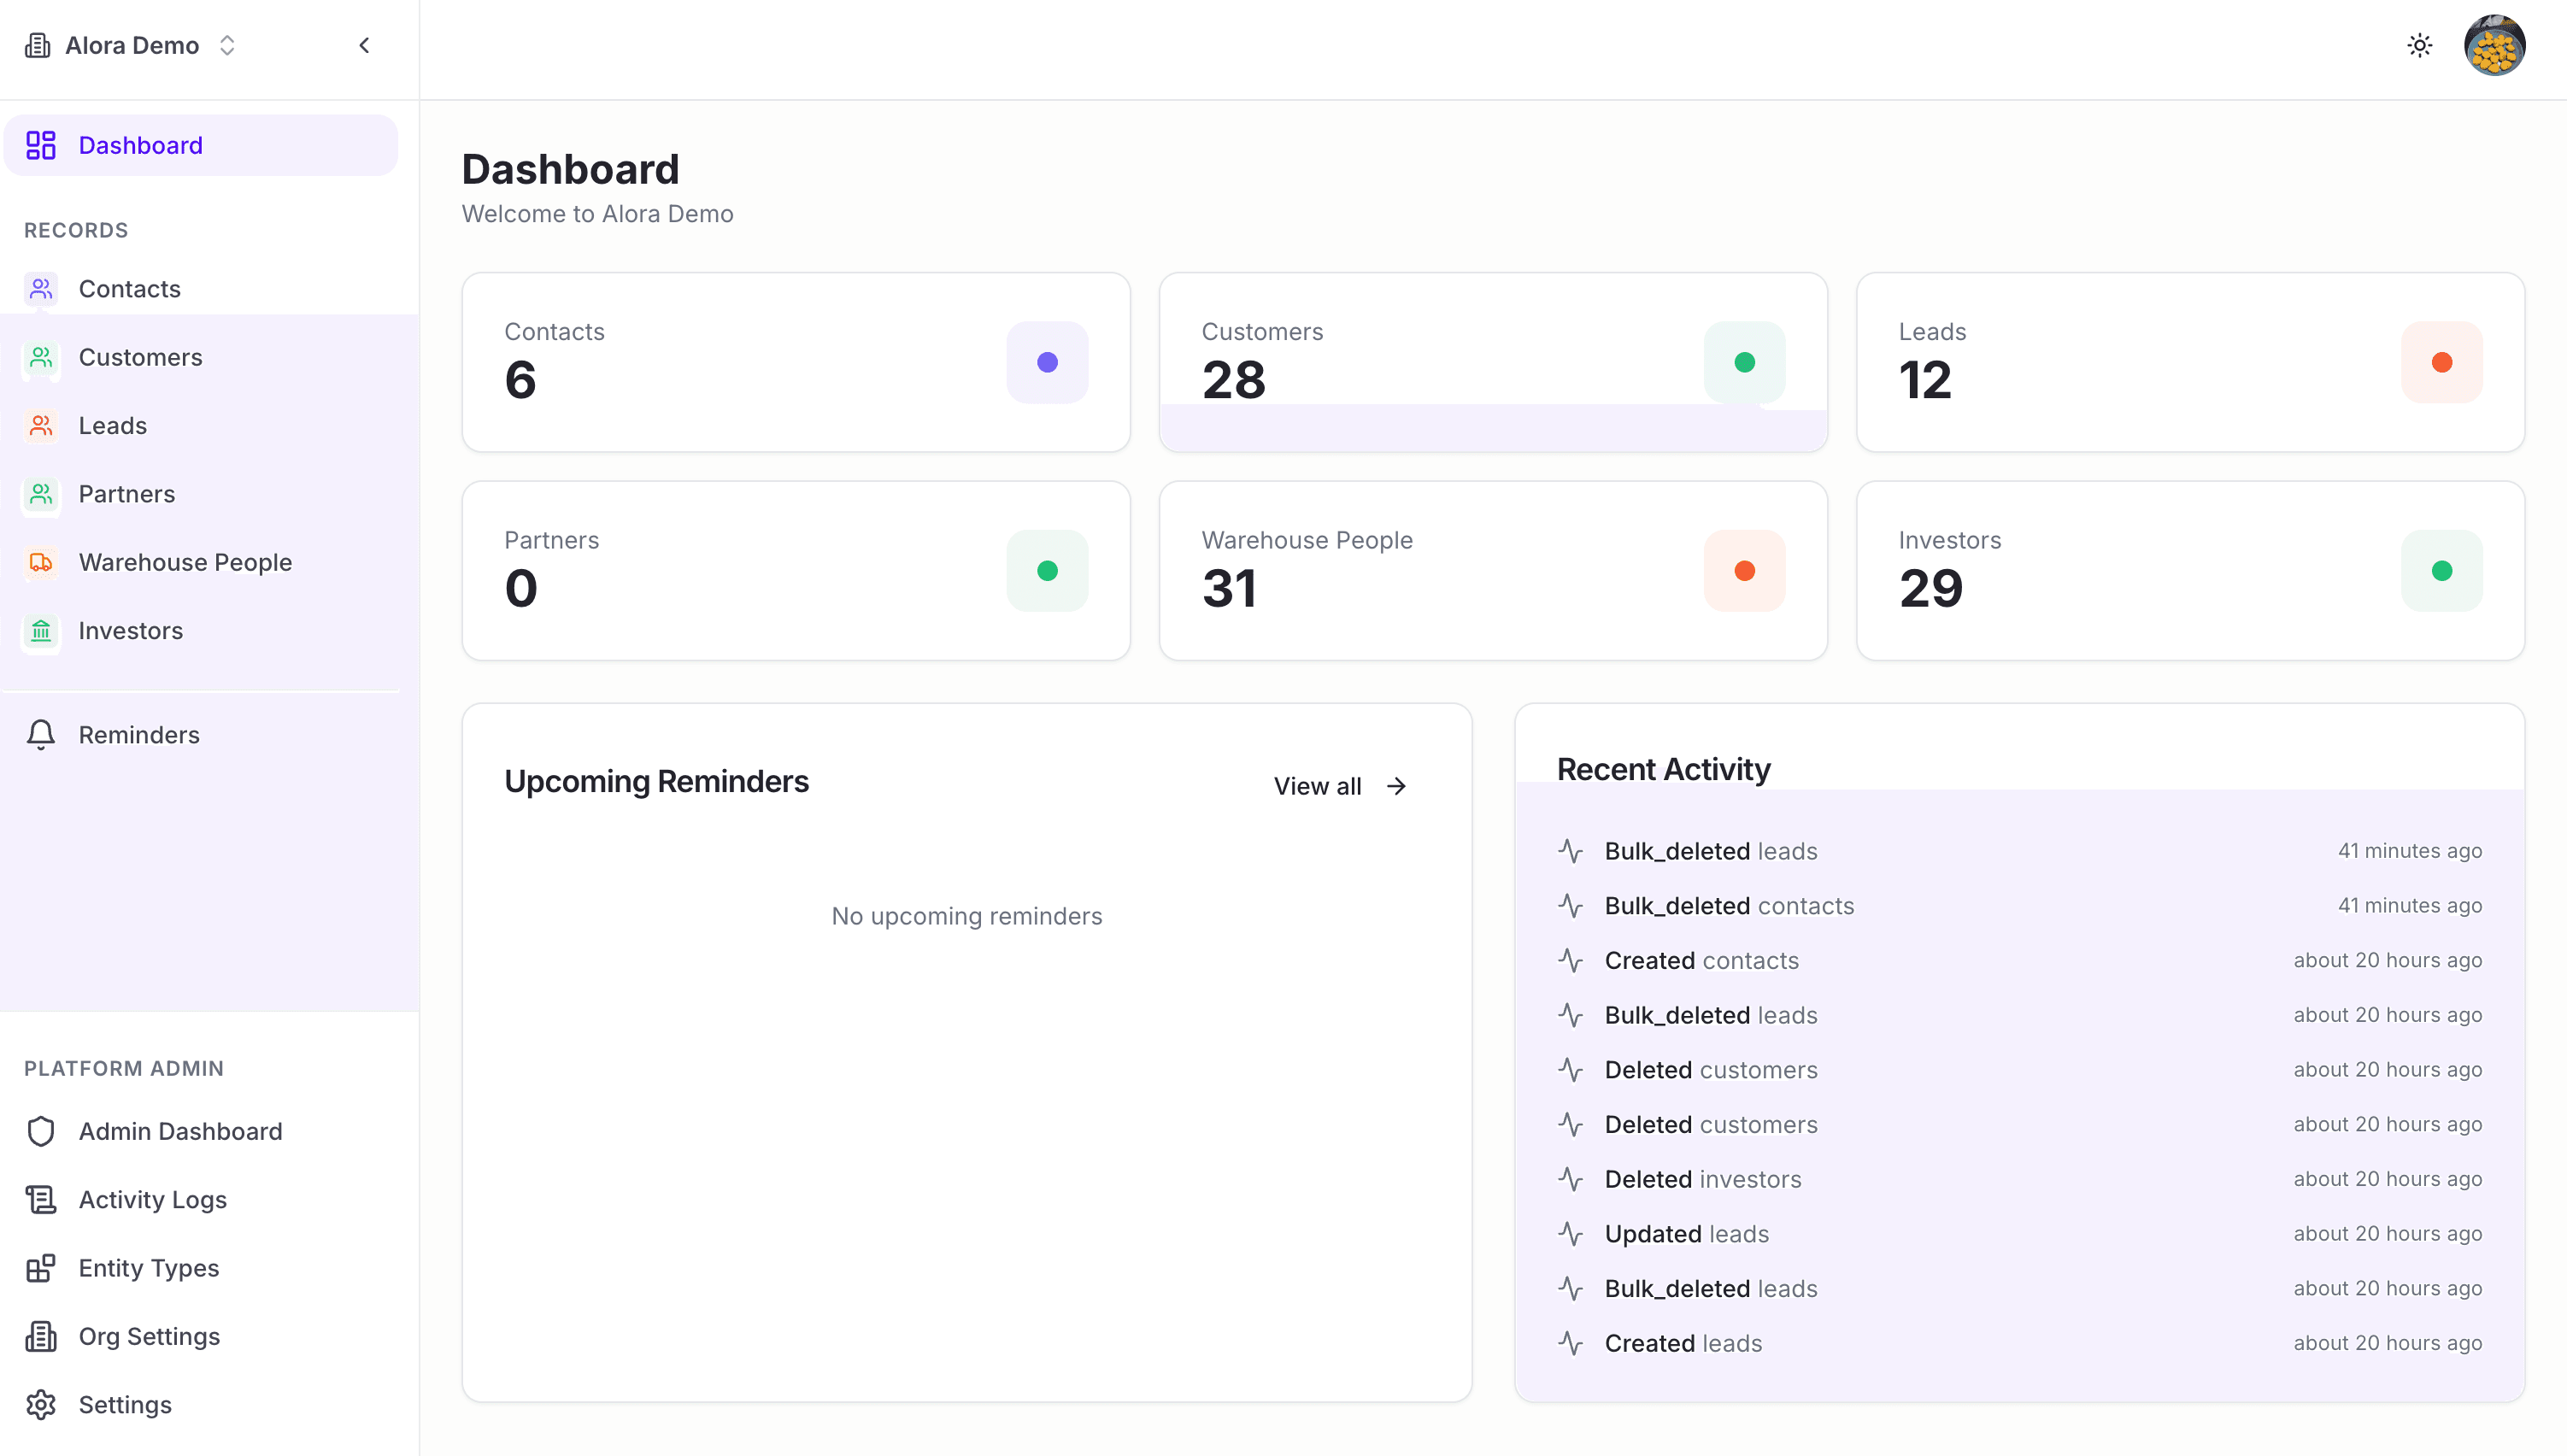Click the Settings gear icon
This screenshot has width=2567, height=1456.
[40, 1404]
